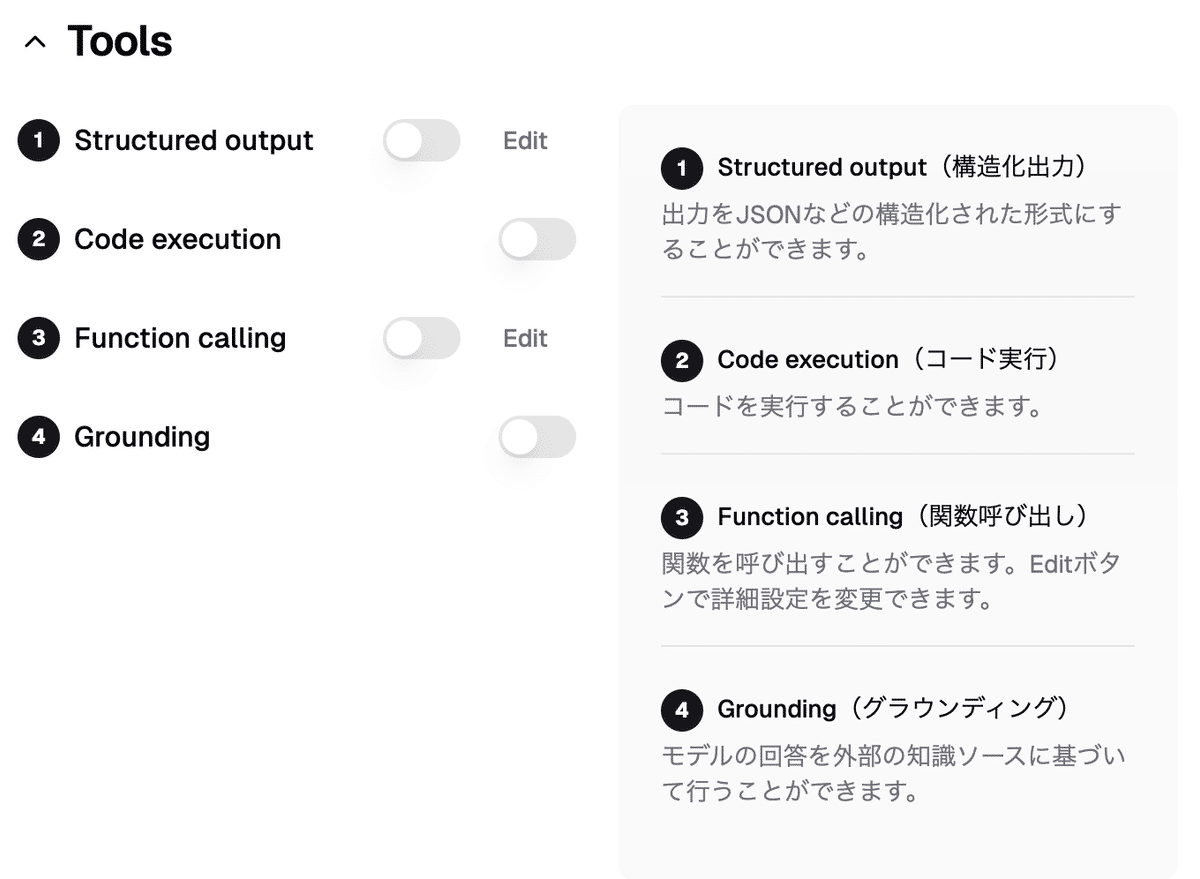1200x879 pixels.
Task: Click badge number 3 beside Function calling toggle
Action: [39, 339]
